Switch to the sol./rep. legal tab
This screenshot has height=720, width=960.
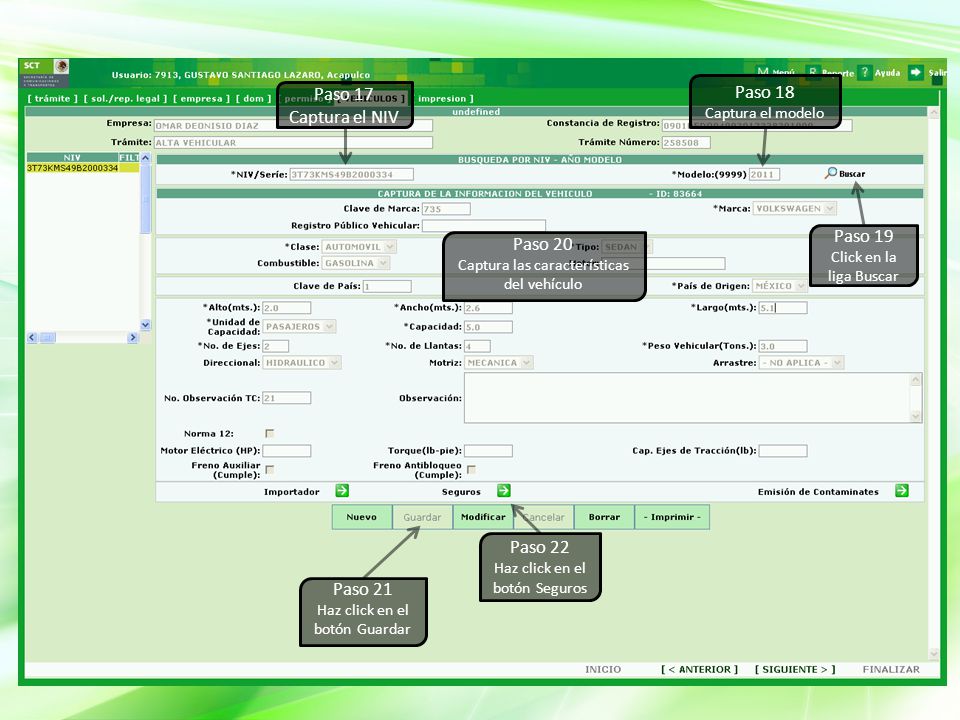coord(126,99)
